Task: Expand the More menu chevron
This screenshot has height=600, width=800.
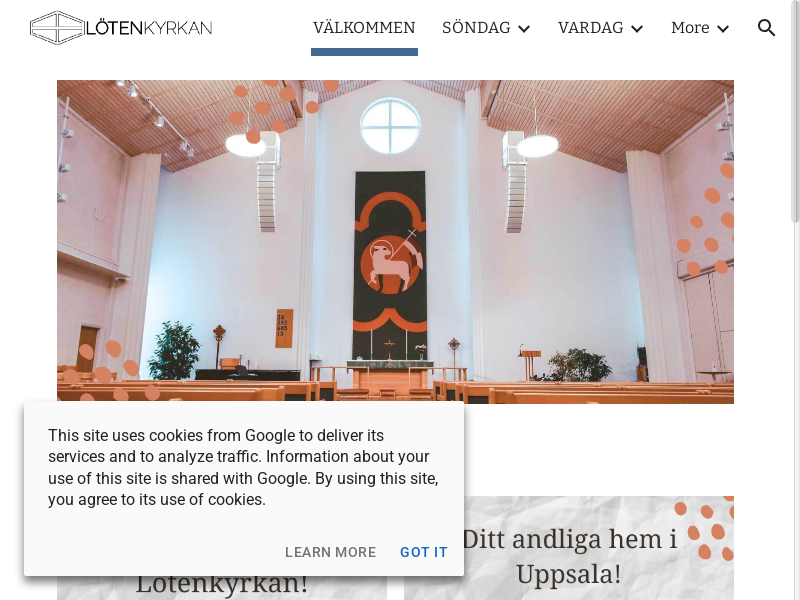Action: [x=723, y=29]
